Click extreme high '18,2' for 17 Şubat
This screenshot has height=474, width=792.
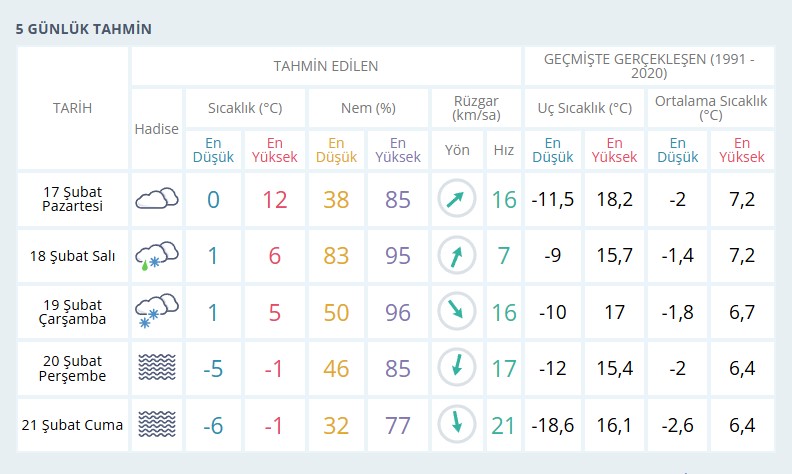pos(614,200)
